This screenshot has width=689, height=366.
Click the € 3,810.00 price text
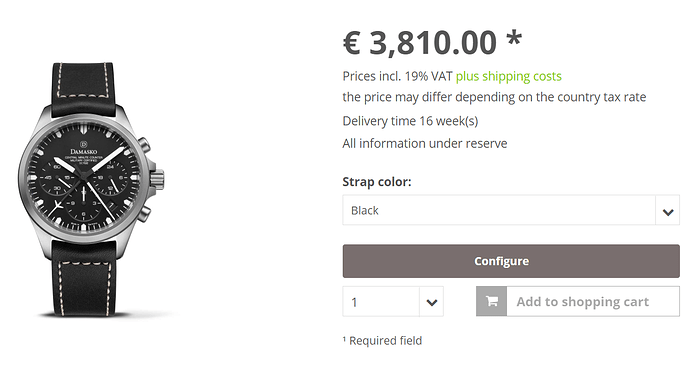[420, 43]
